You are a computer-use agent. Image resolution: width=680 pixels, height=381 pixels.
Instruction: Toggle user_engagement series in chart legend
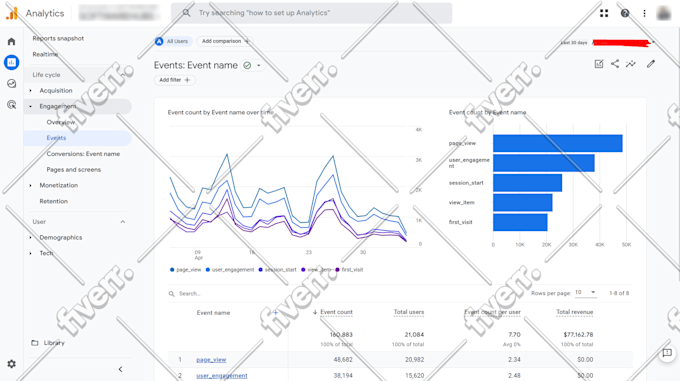[230, 270]
